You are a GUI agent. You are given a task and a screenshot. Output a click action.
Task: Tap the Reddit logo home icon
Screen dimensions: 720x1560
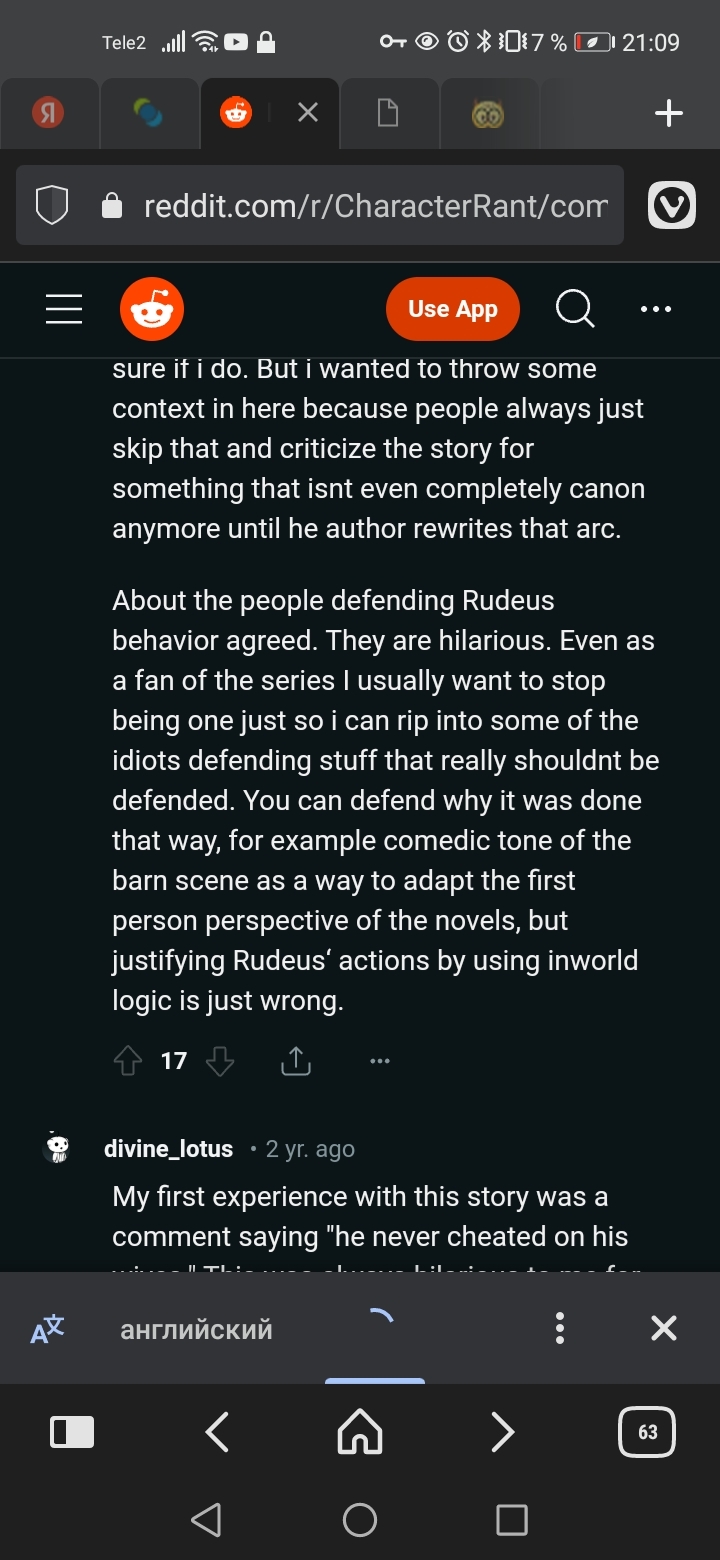pyautogui.click(x=152, y=310)
